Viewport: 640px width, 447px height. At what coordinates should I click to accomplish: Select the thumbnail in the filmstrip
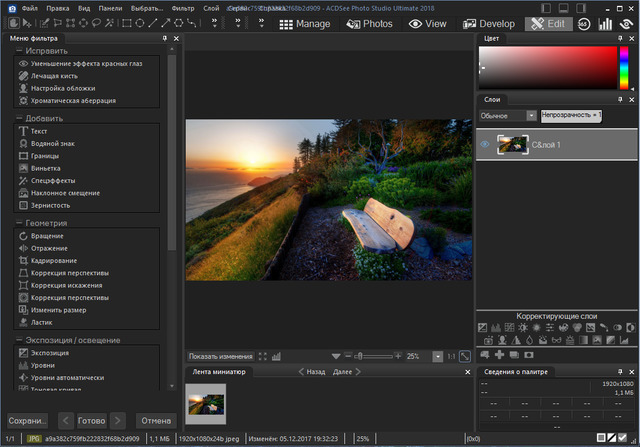point(206,403)
